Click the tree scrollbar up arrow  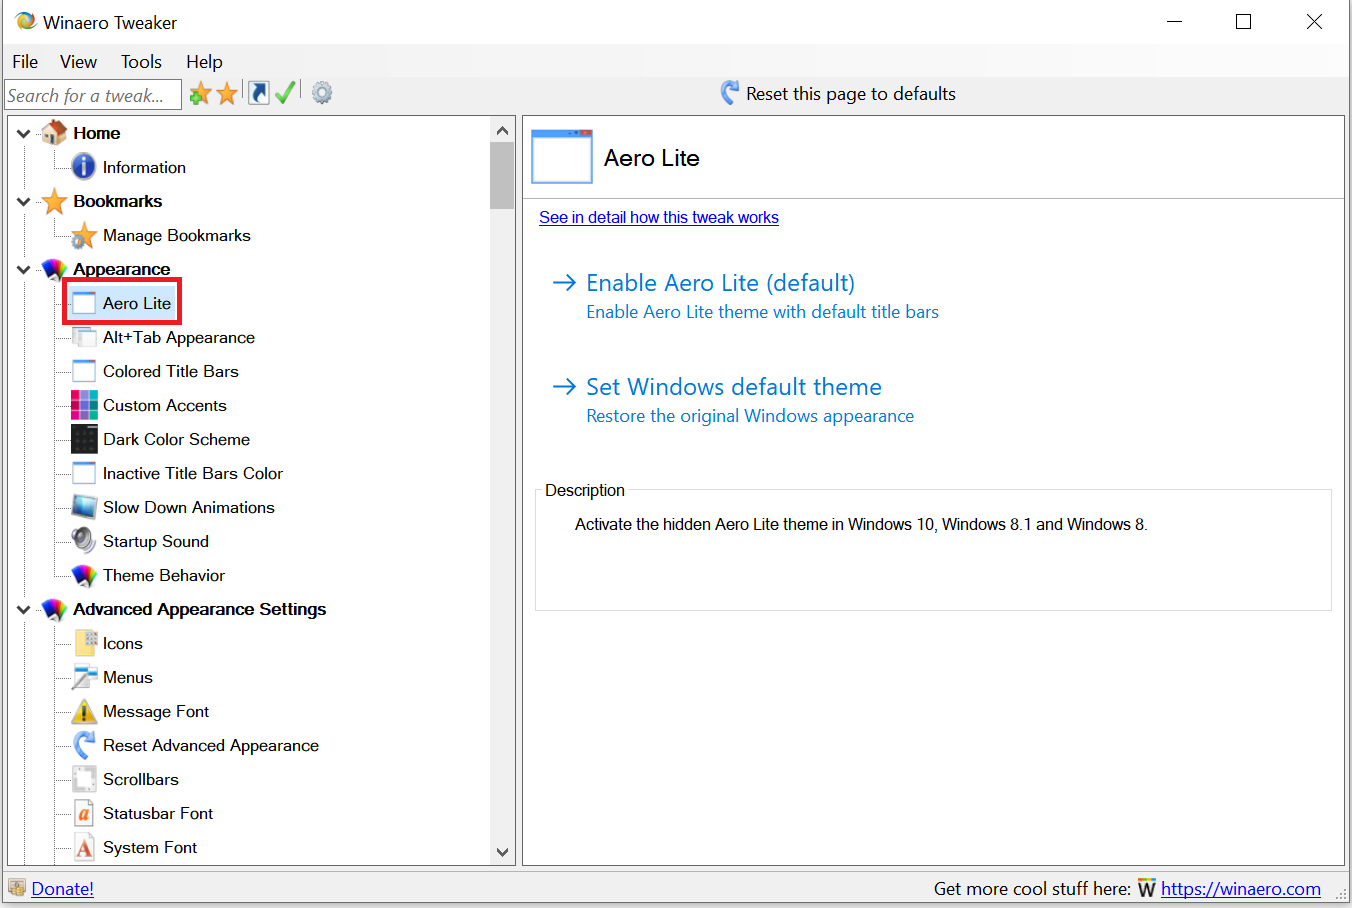click(x=502, y=131)
